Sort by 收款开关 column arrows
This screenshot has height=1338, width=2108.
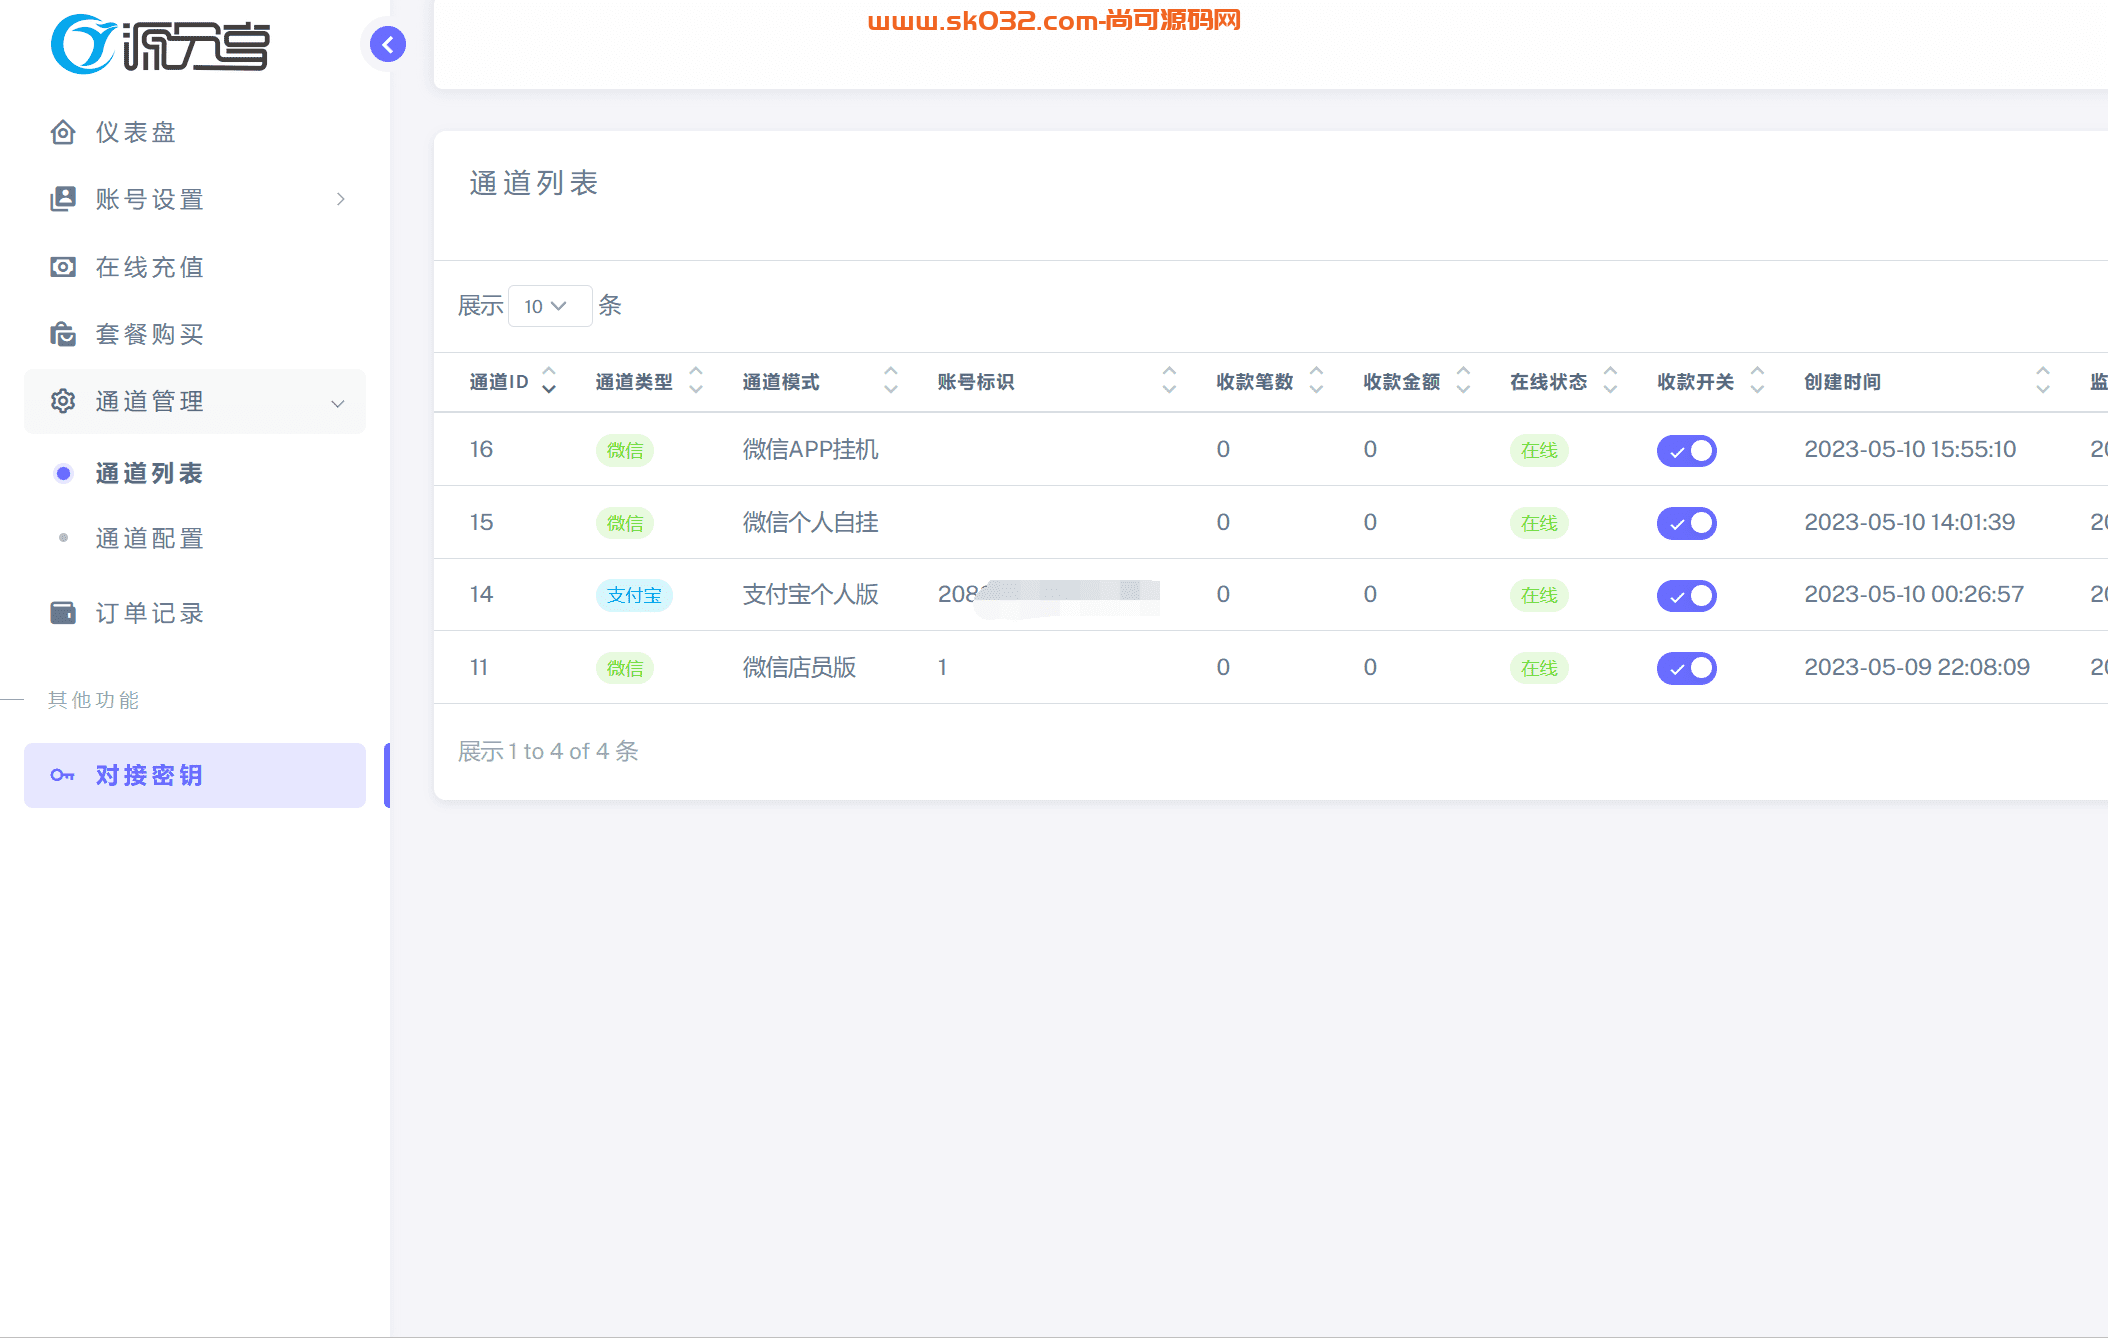(x=1757, y=381)
